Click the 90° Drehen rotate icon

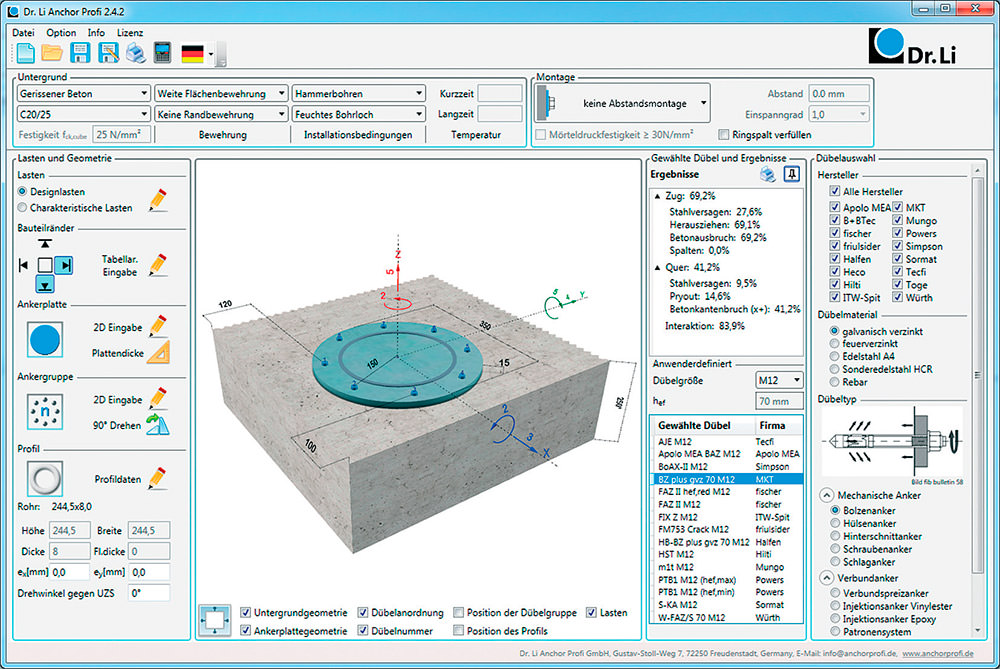click(158, 425)
